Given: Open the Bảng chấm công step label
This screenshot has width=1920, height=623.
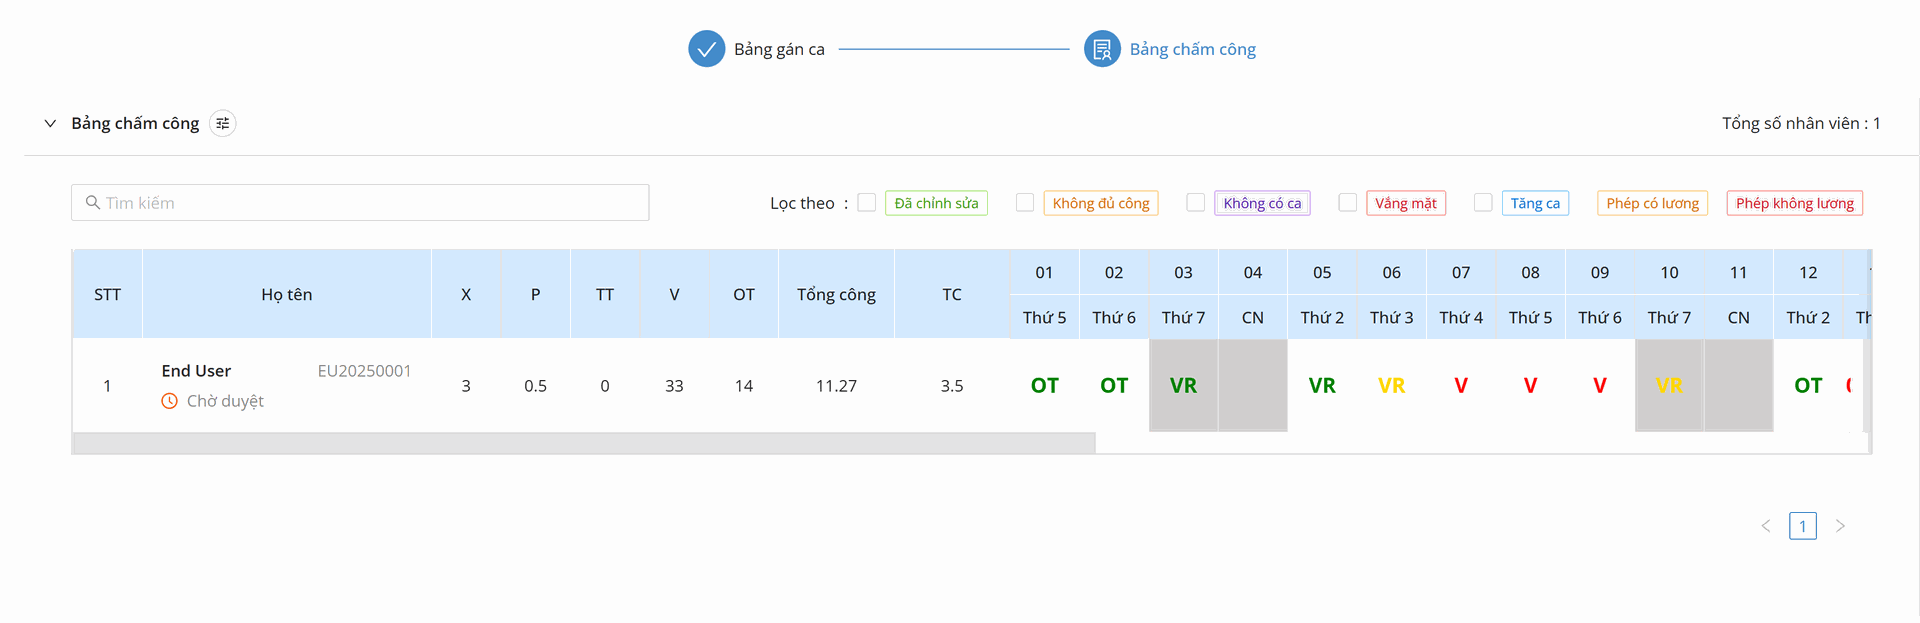Looking at the screenshot, I should coord(1192,49).
